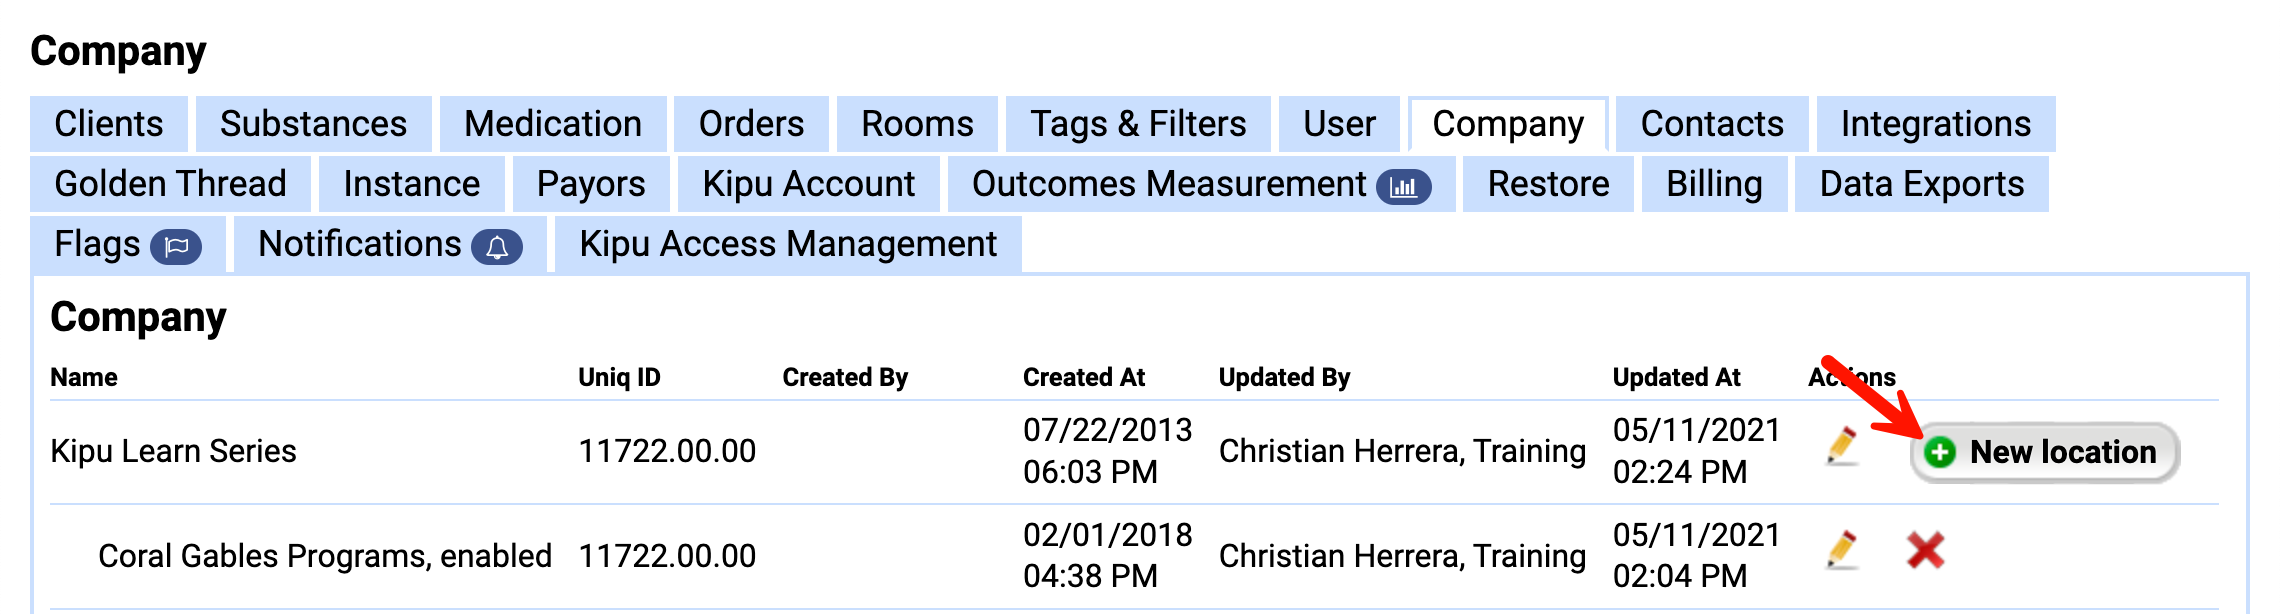Screen dimensions: 2280x614
Task: Click the Created By column header
Action: point(845,377)
